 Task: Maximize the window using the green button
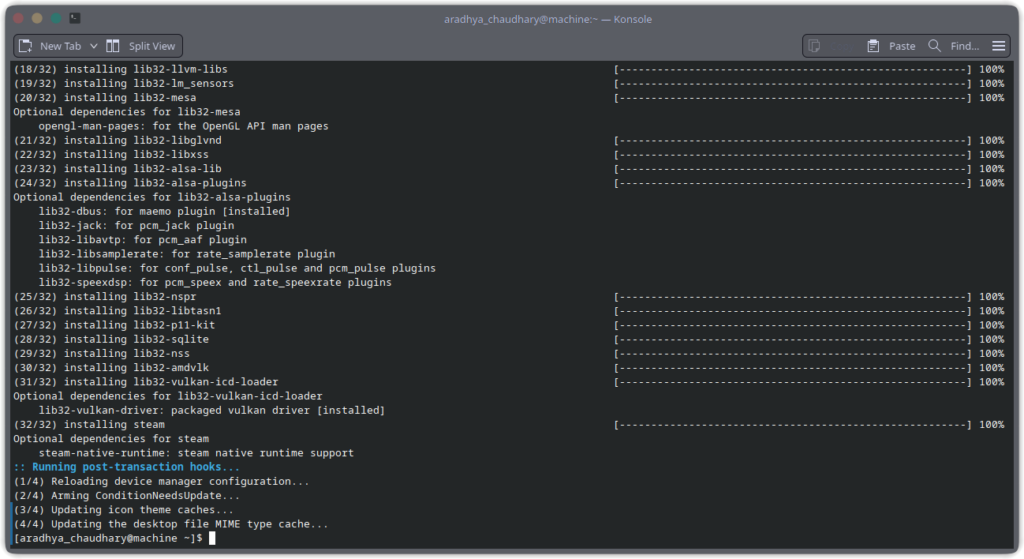pos(56,18)
